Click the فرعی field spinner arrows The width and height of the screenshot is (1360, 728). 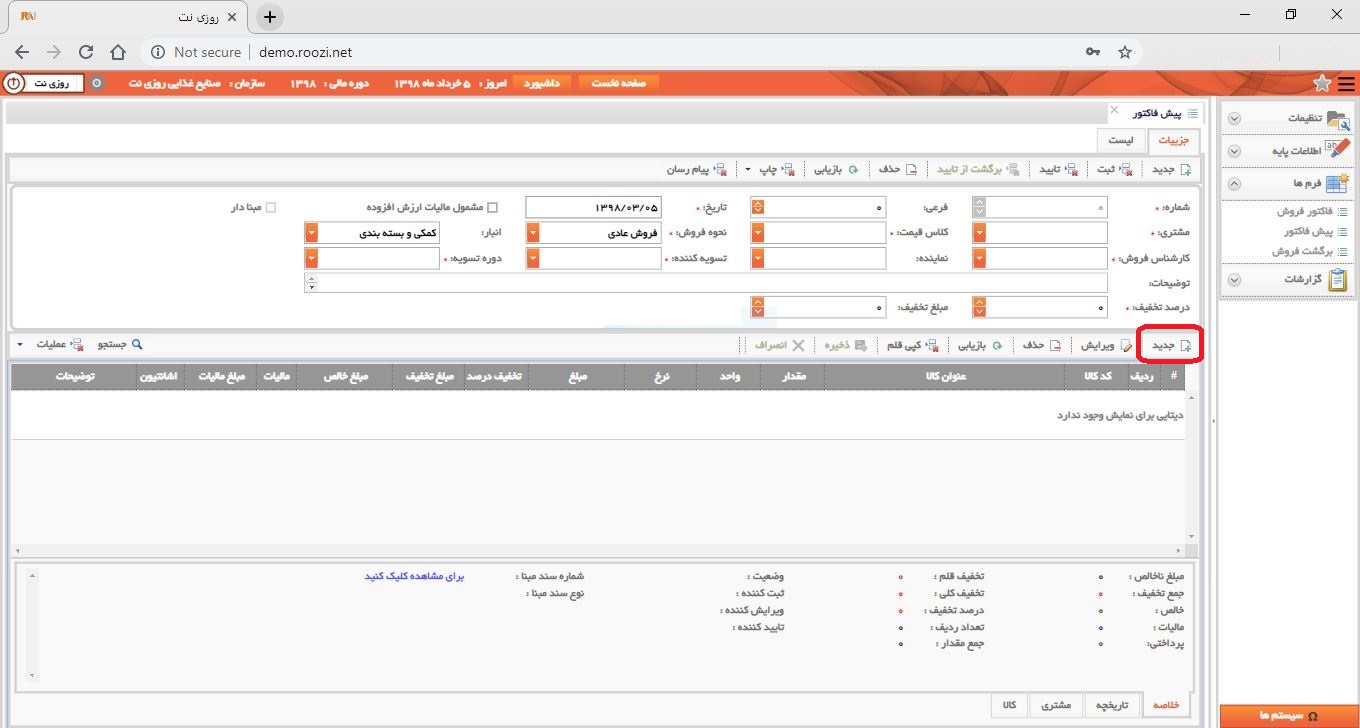pos(758,207)
